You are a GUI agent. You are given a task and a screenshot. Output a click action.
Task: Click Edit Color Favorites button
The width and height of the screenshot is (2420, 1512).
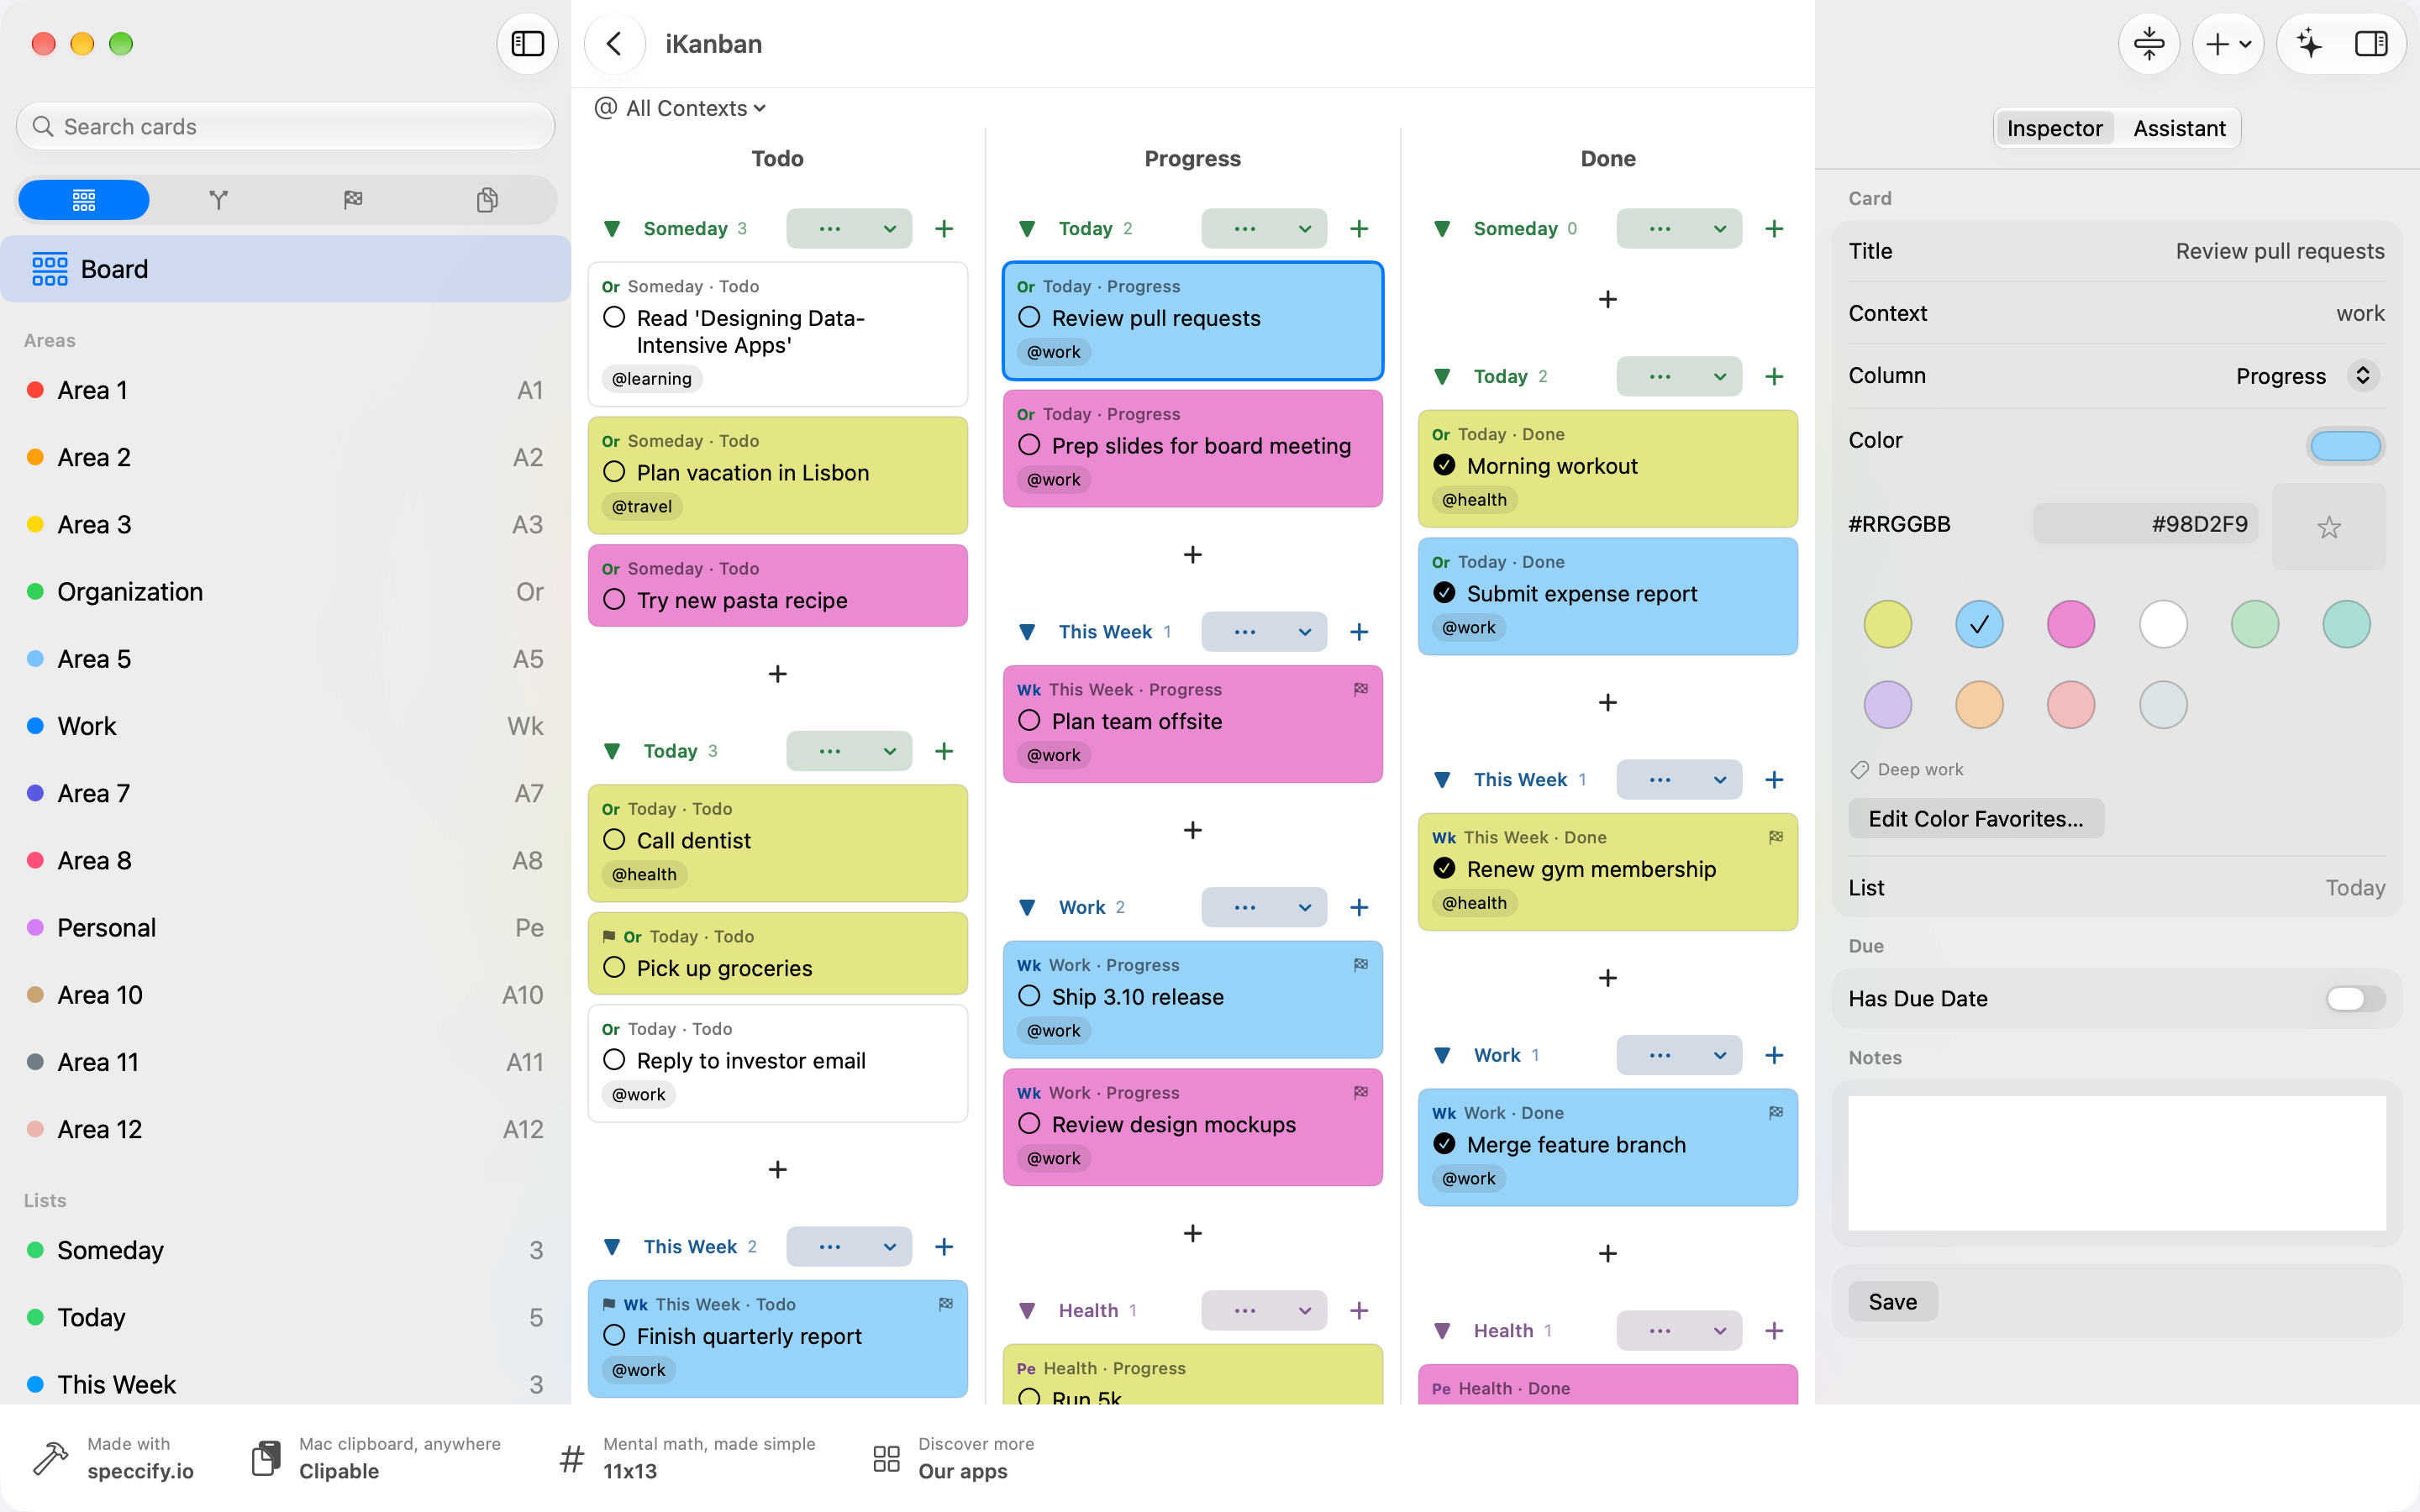click(x=1975, y=819)
